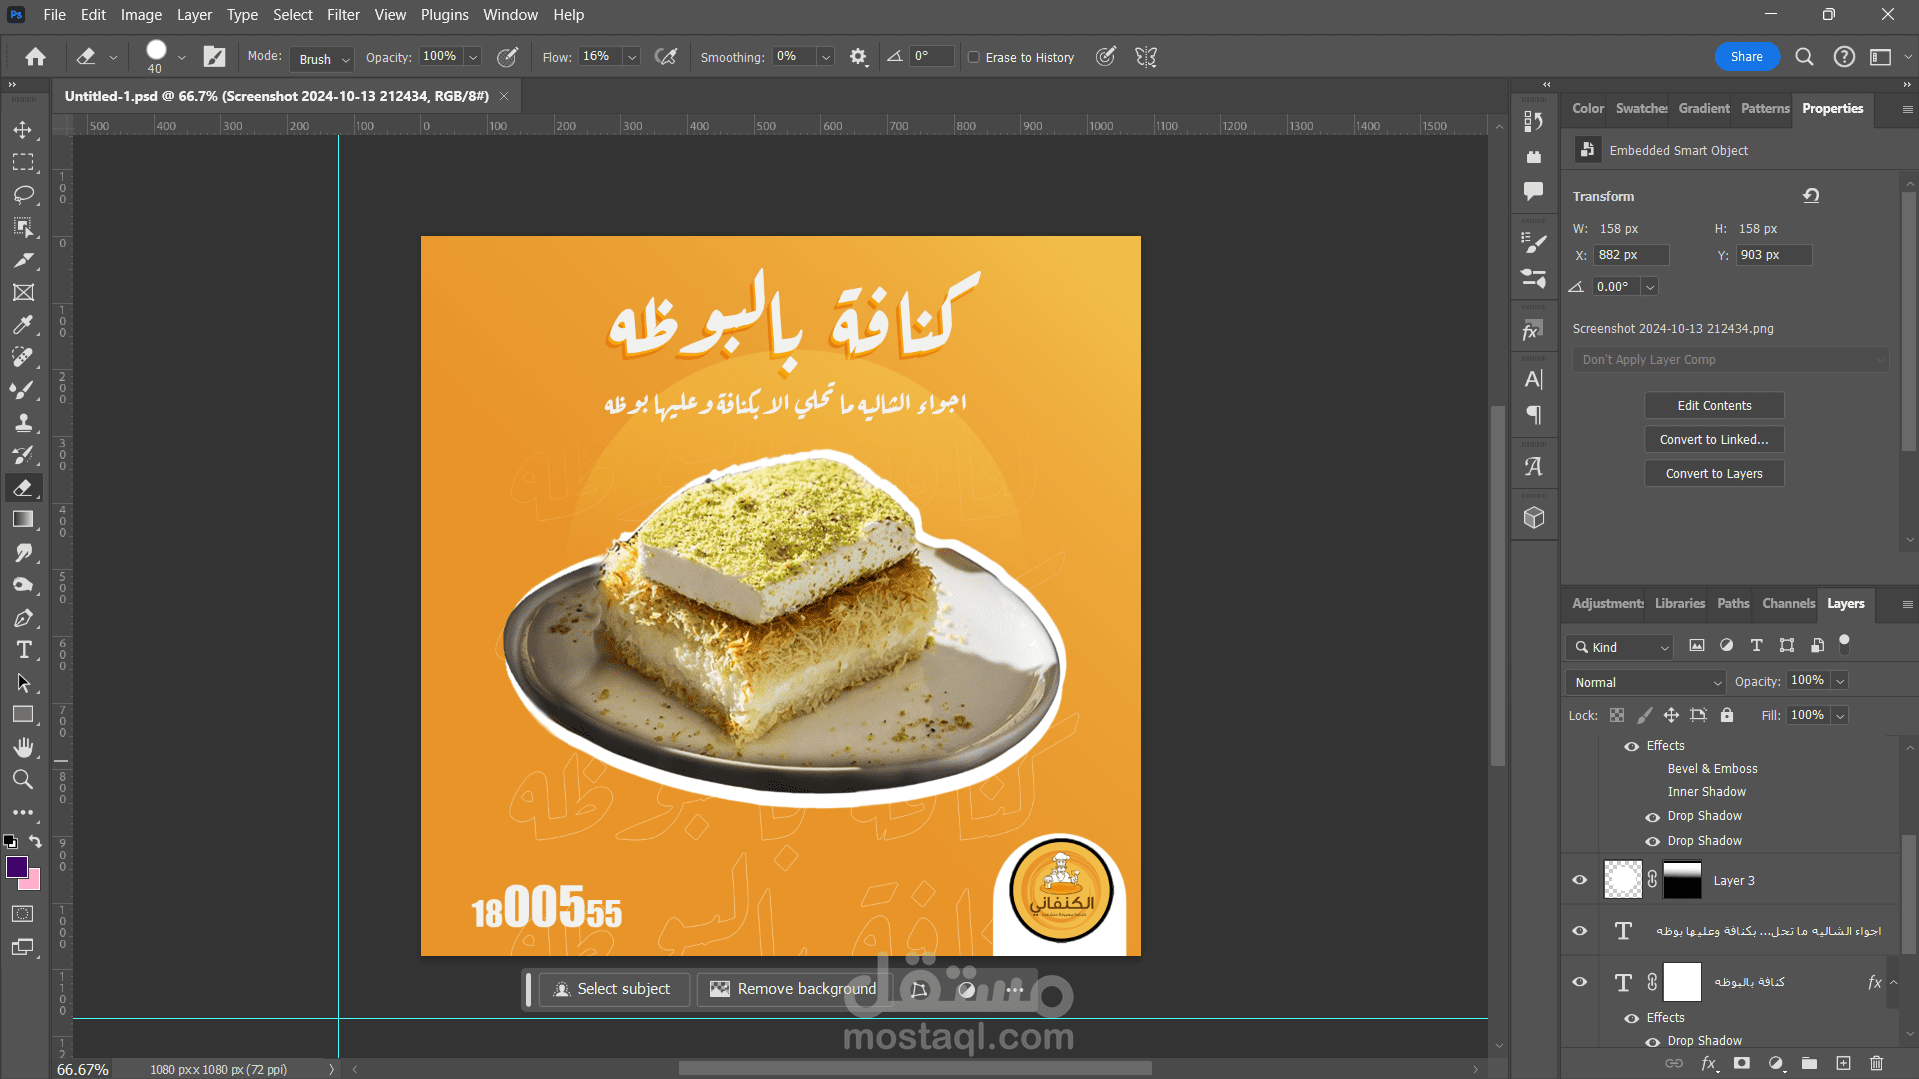The width and height of the screenshot is (1919, 1079).
Task: Open the Flow value dropdown
Action: click(632, 57)
